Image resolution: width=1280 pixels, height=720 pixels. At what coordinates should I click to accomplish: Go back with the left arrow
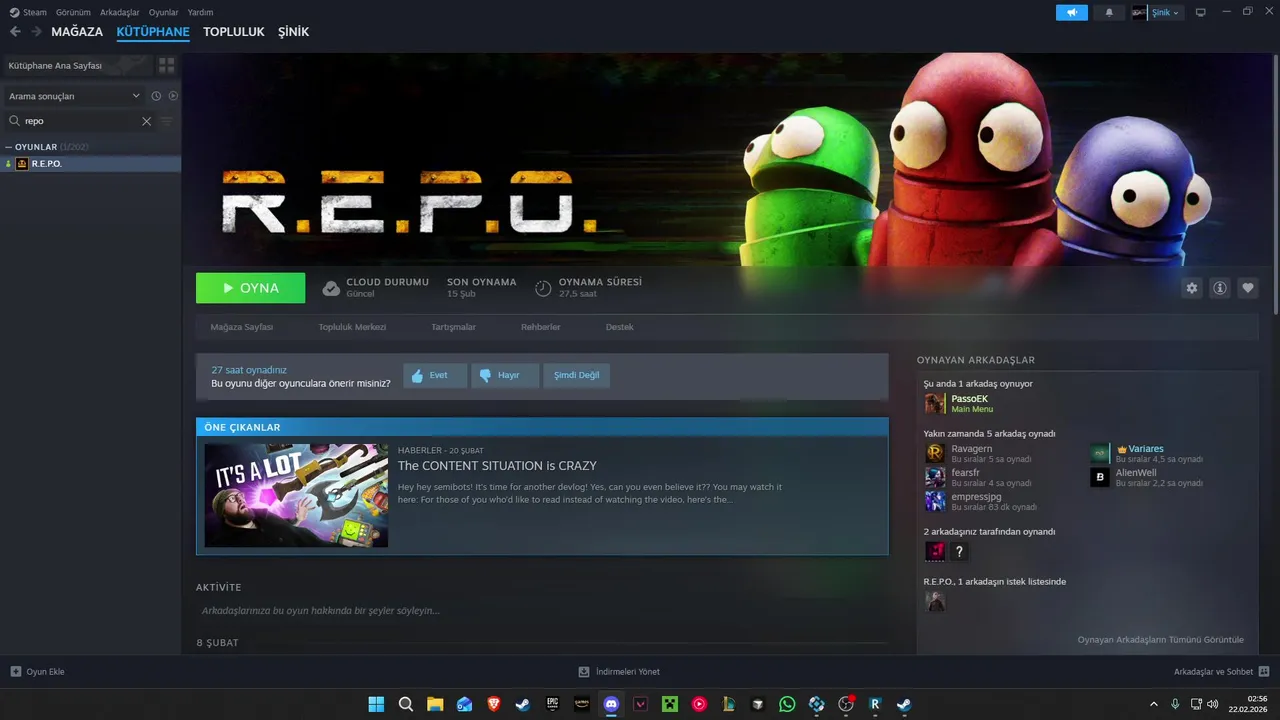(15, 32)
